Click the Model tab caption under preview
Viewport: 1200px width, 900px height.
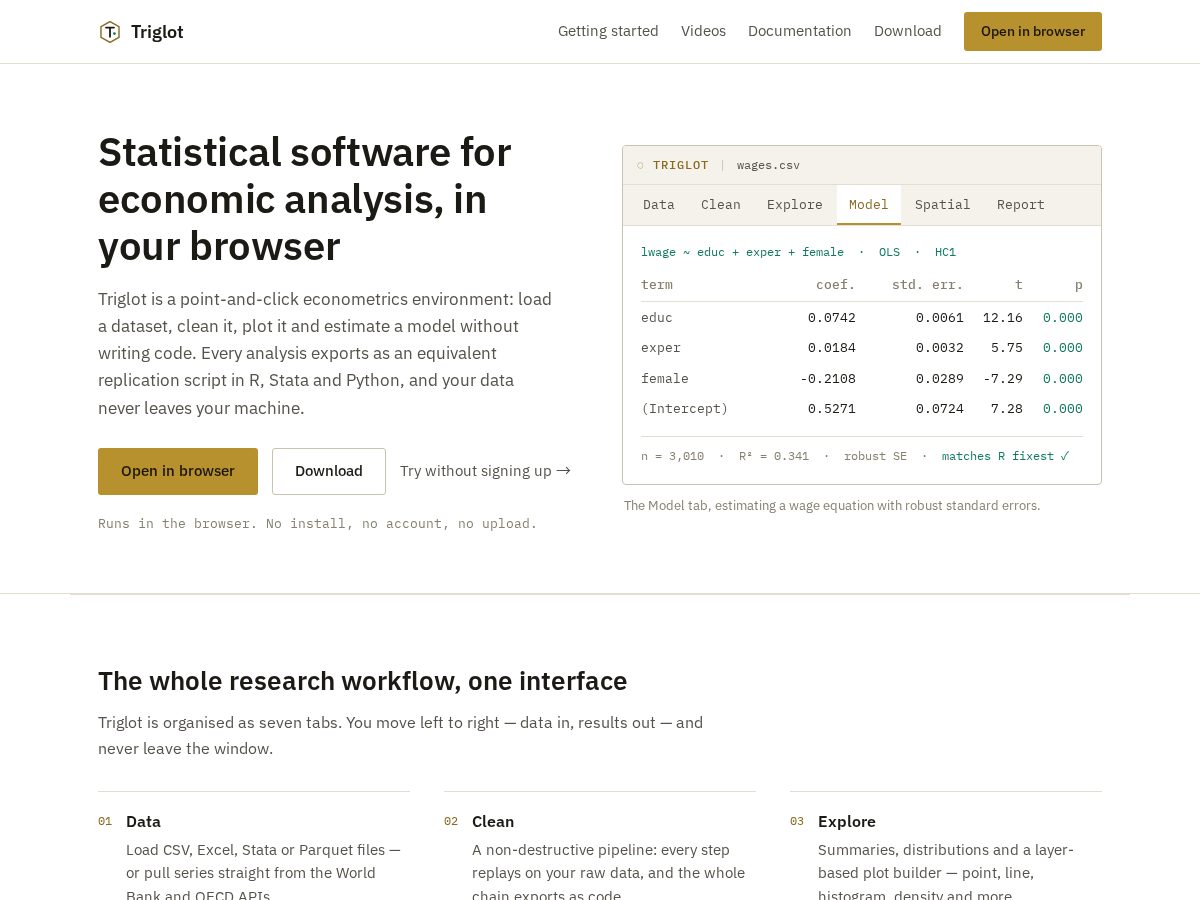(x=832, y=506)
